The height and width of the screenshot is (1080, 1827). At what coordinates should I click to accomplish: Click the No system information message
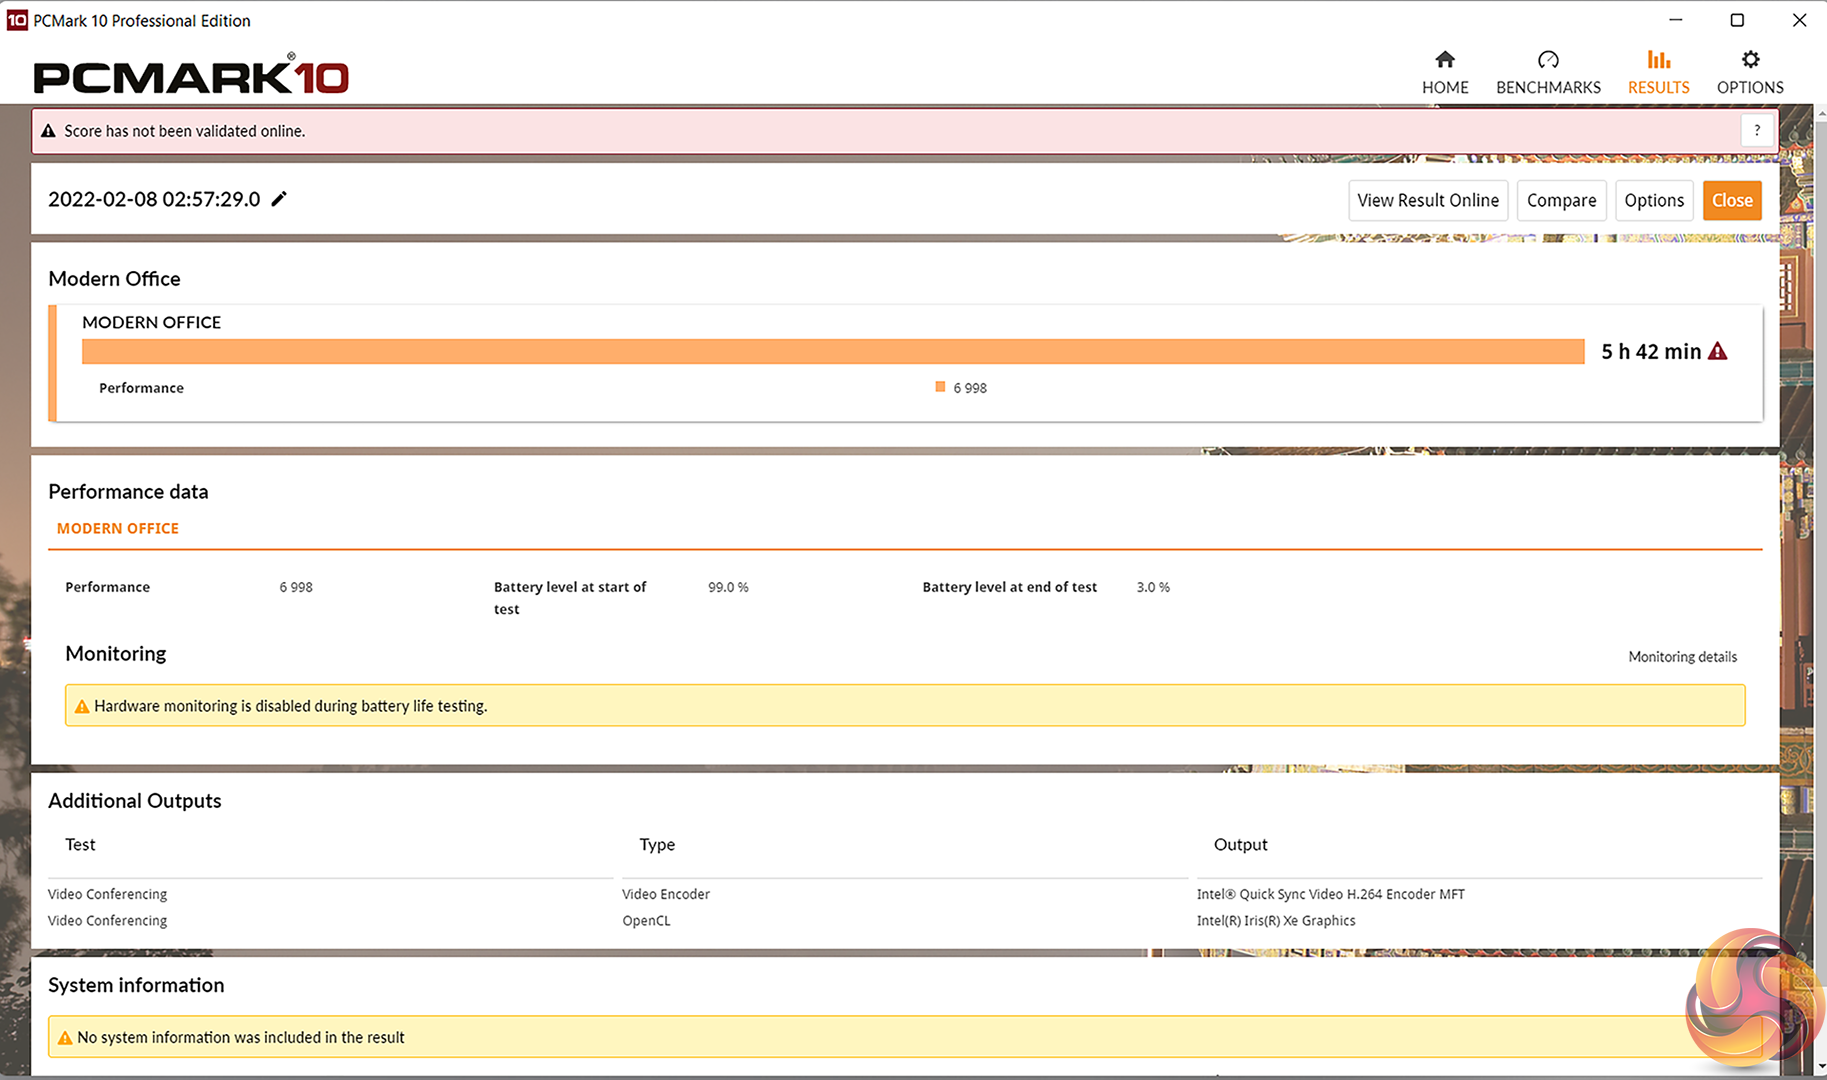pyautogui.click(x=241, y=1038)
